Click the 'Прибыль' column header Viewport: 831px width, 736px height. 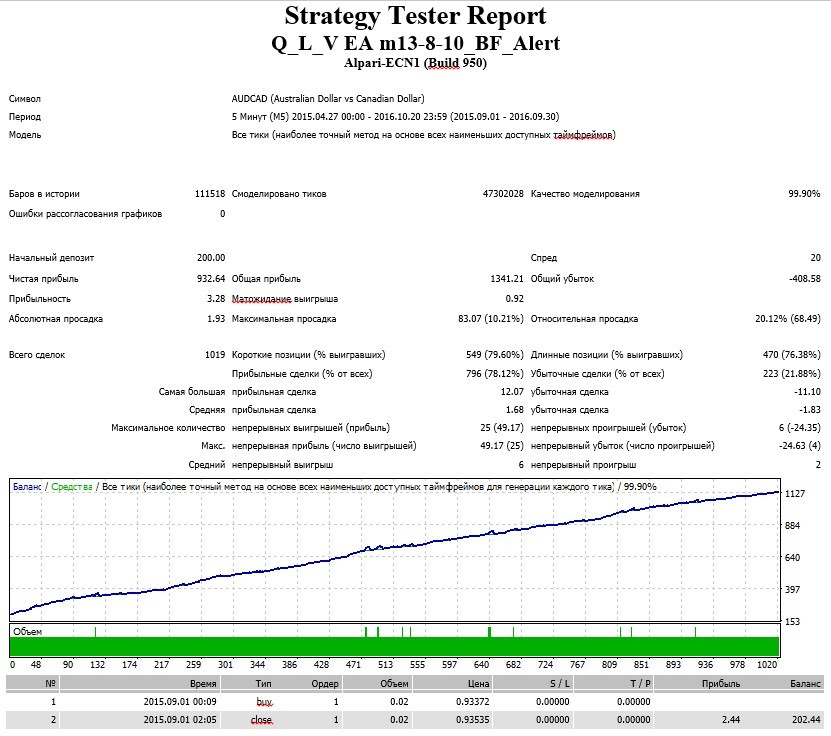tap(721, 684)
